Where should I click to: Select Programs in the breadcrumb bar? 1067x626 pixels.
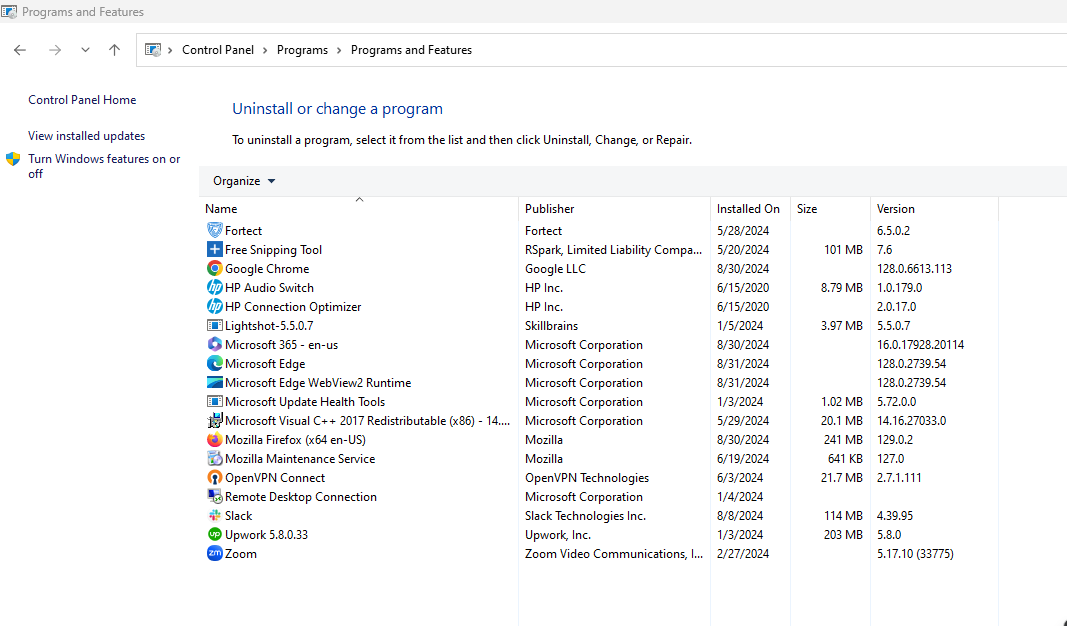coord(302,49)
